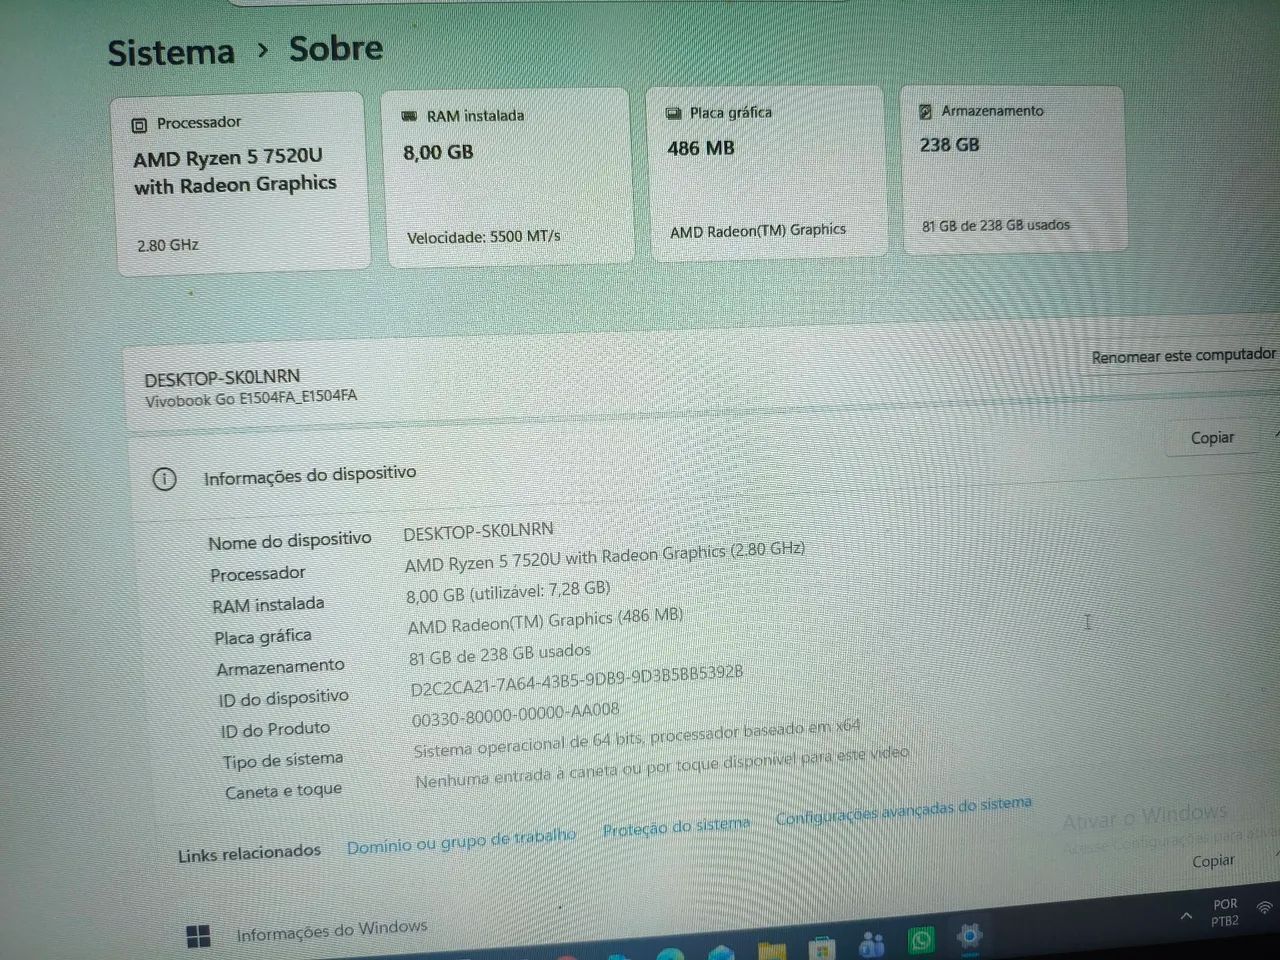Click 81 GB de 238 GB usados in storage card
The height and width of the screenshot is (960, 1280).
tap(996, 225)
